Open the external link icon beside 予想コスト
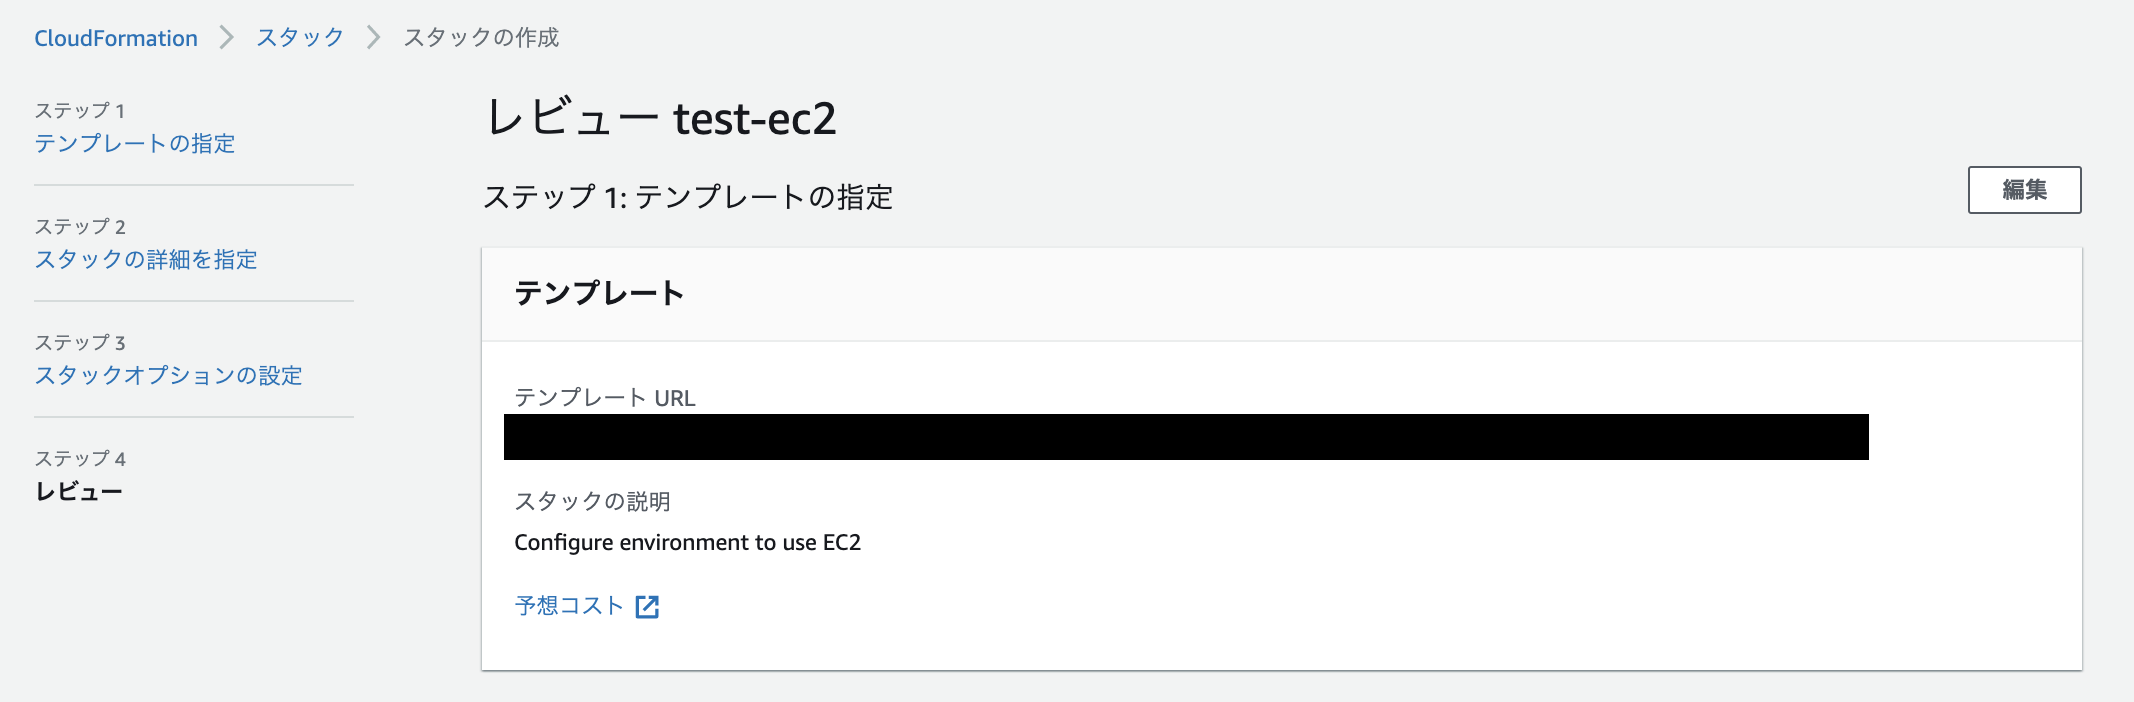 pyautogui.click(x=648, y=606)
